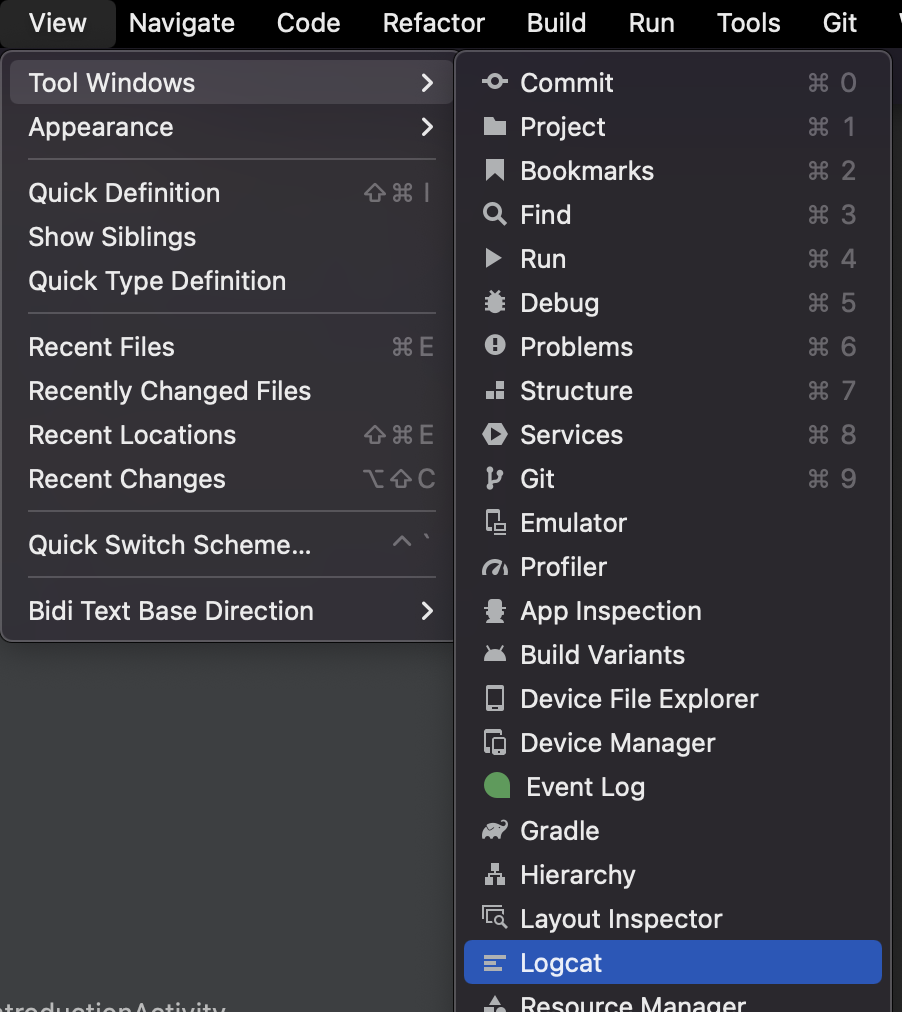Viewport: 902px width, 1012px height.
Task: Open Device File Explorer tool window
Action: [639, 699]
